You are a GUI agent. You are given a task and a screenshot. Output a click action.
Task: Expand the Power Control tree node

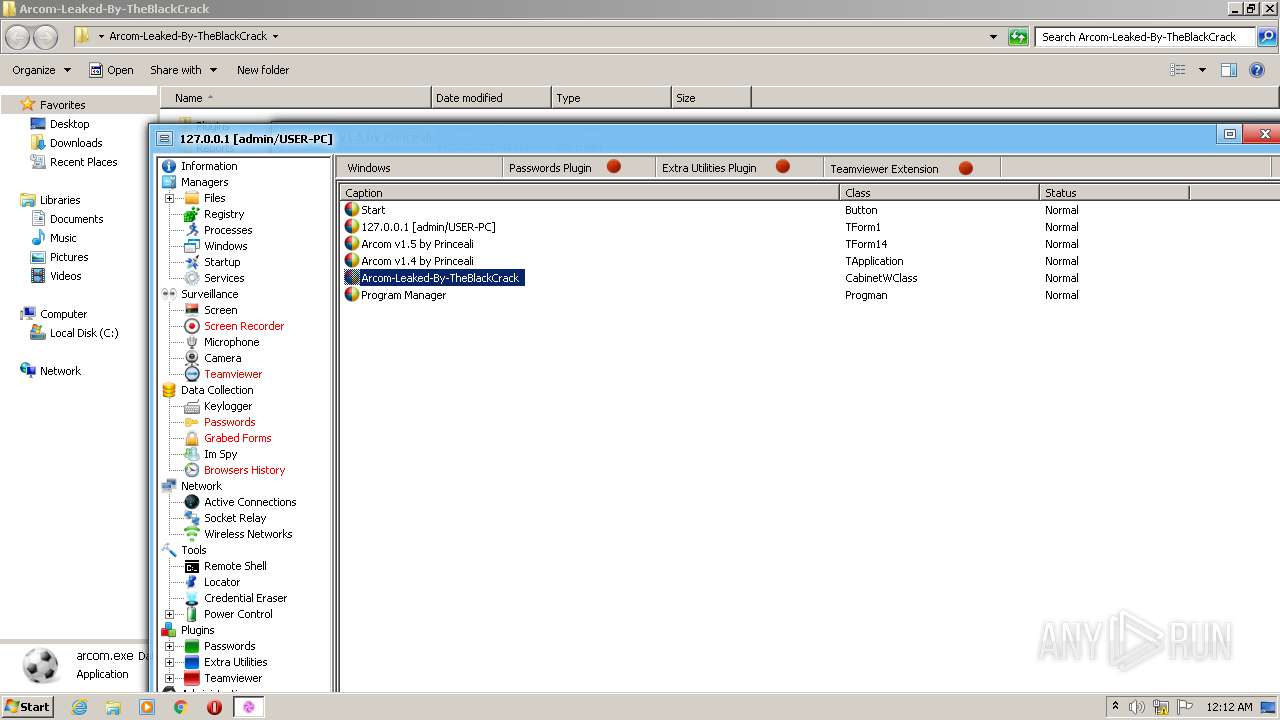(x=170, y=614)
